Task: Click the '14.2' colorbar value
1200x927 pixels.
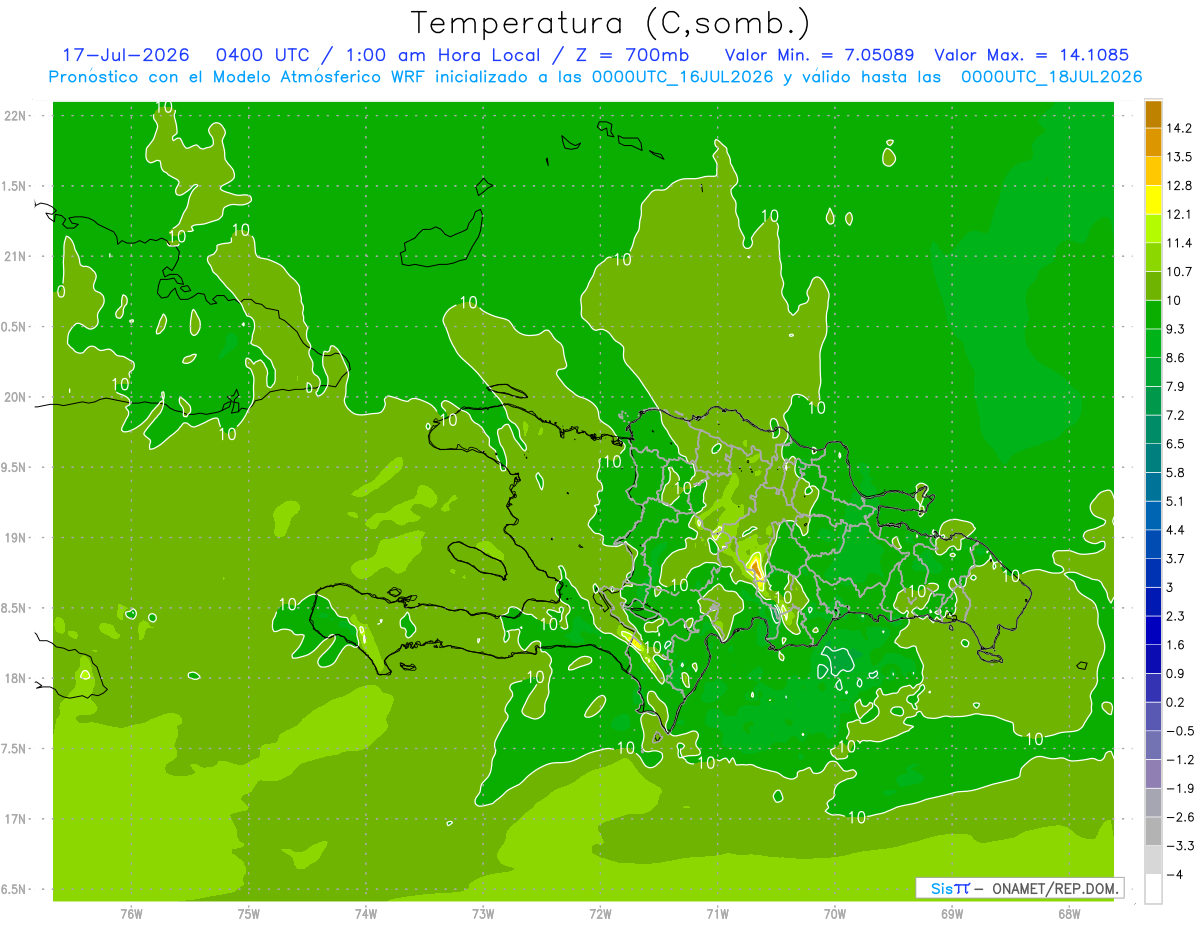Action: [x=1180, y=128]
